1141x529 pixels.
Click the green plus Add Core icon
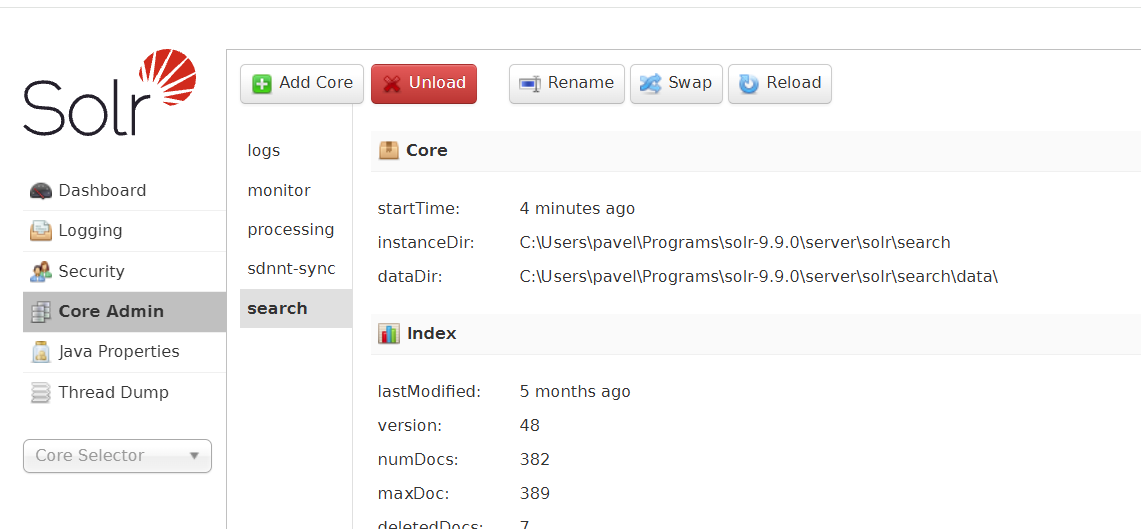click(x=261, y=84)
